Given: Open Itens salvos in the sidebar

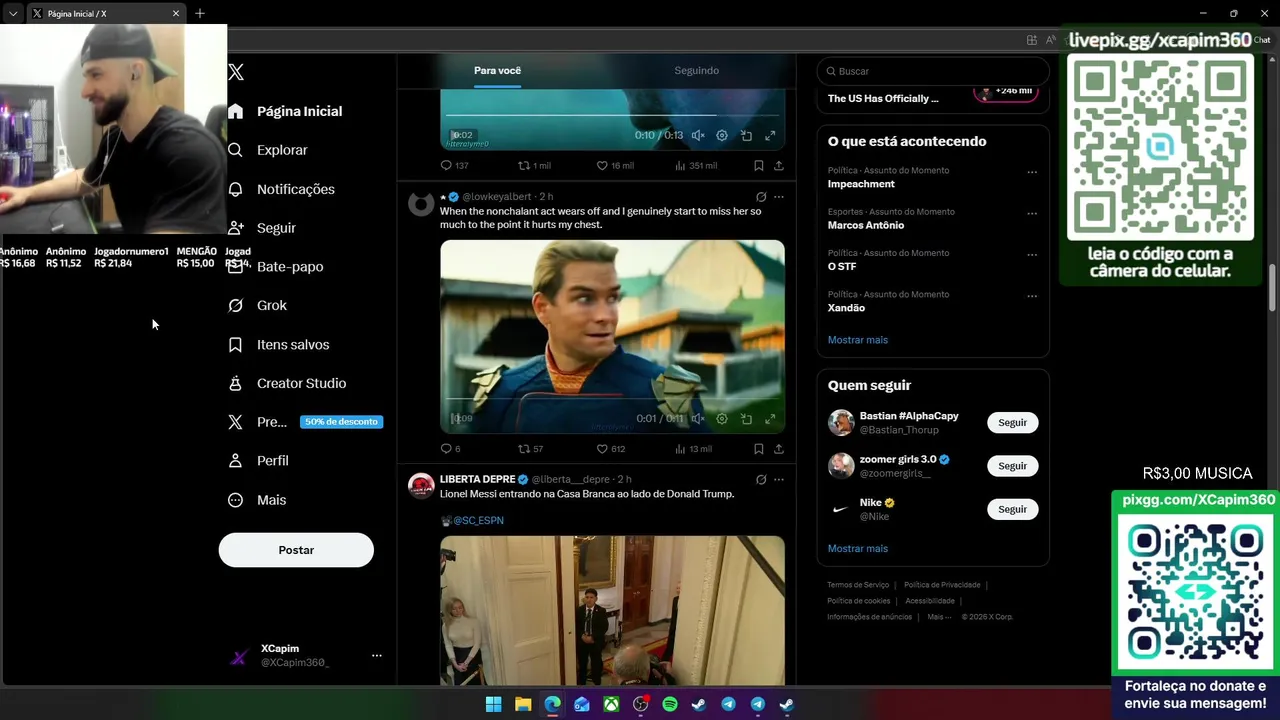Looking at the screenshot, I should coord(279,344).
